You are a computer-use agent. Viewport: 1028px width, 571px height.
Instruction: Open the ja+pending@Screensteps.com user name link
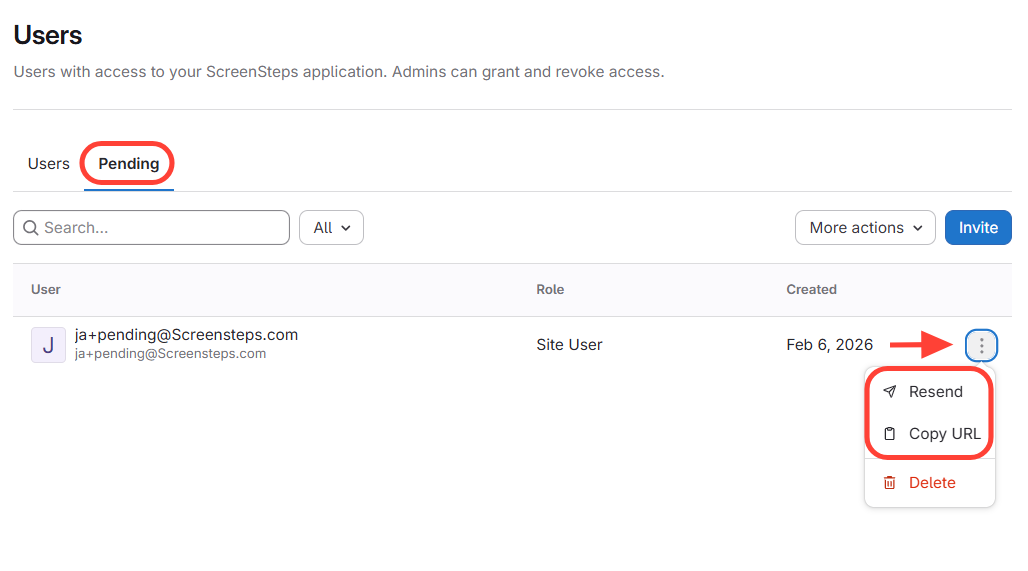pos(186,335)
